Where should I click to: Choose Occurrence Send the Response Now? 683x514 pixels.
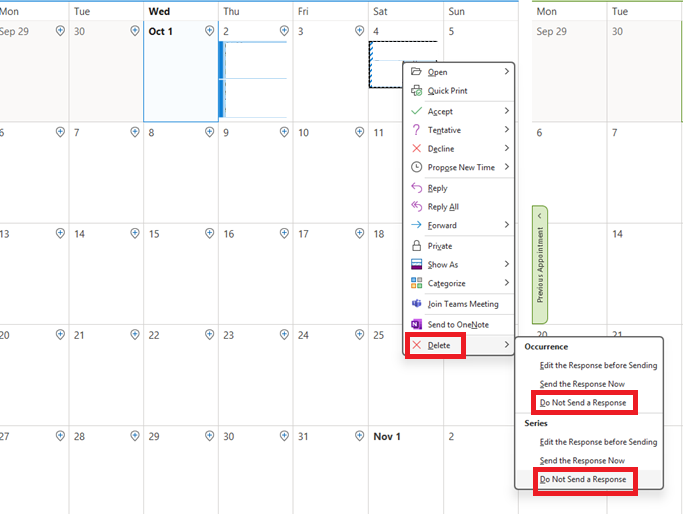[589, 384]
